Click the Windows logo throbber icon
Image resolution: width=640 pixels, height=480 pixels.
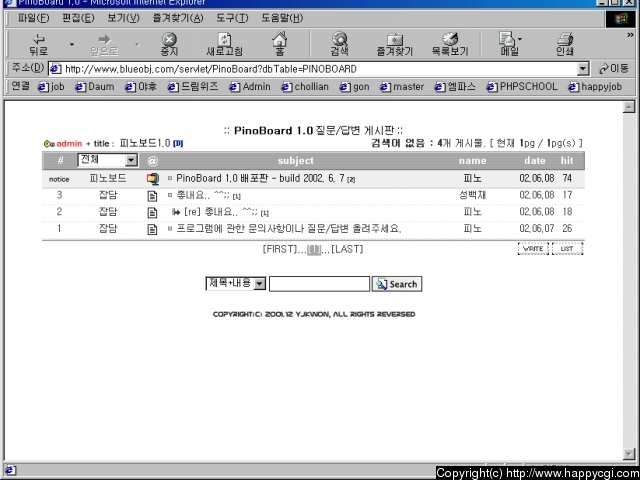(620, 19)
